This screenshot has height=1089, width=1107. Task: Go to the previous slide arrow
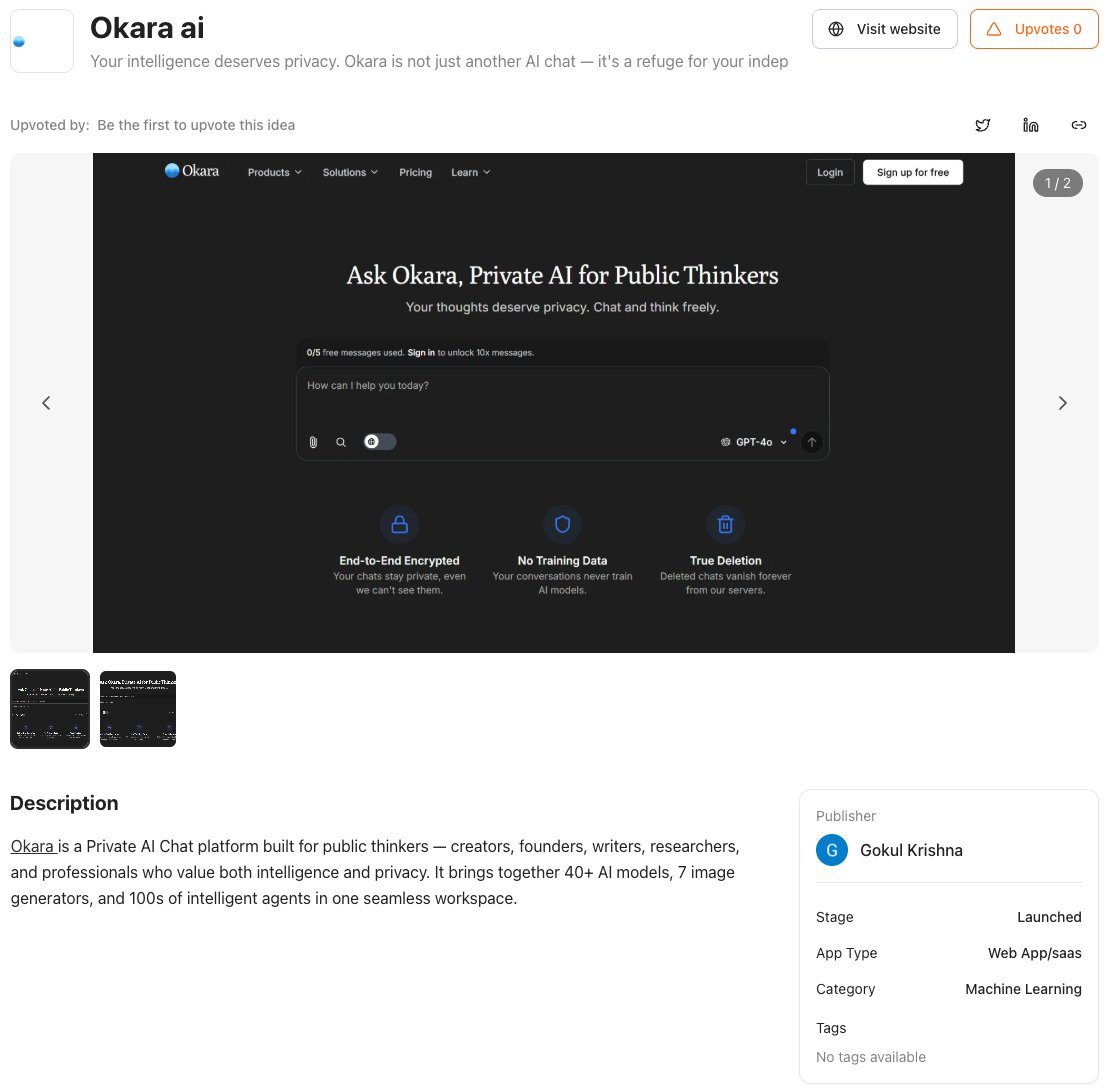point(46,403)
